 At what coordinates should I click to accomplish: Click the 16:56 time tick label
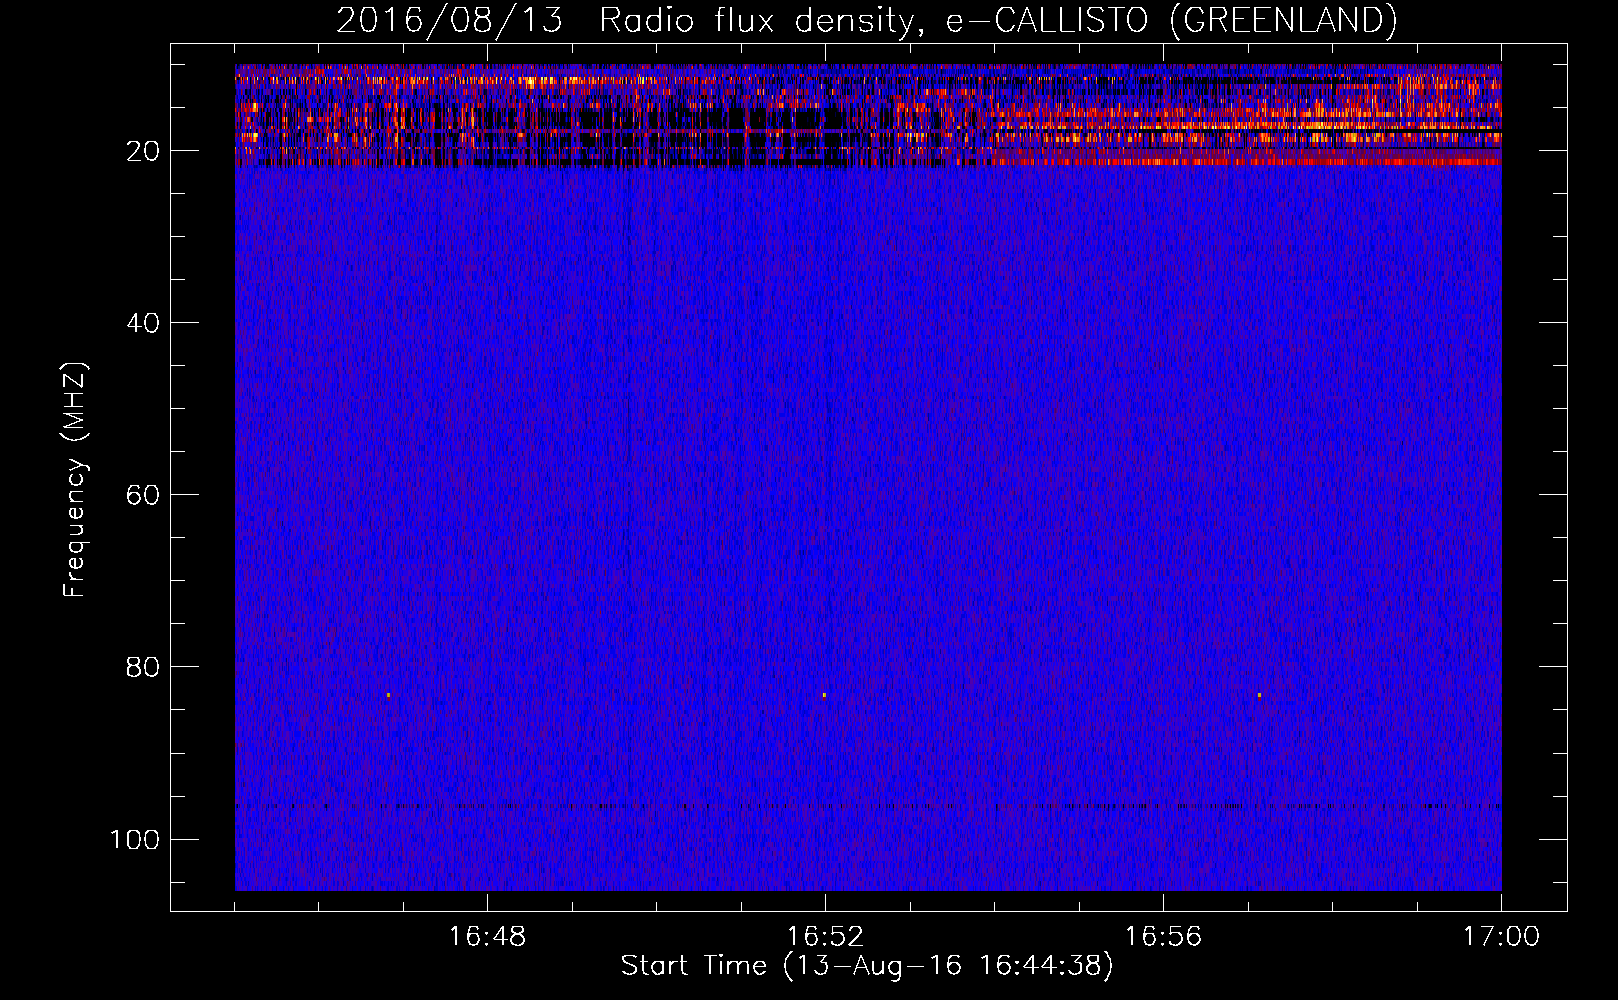1163,936
